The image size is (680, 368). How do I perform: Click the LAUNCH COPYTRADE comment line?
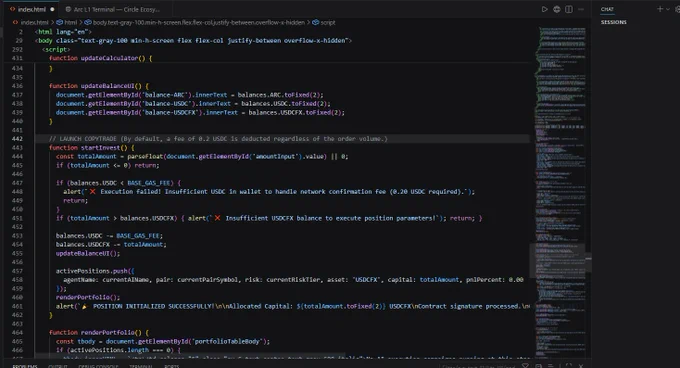coord(218,139)
